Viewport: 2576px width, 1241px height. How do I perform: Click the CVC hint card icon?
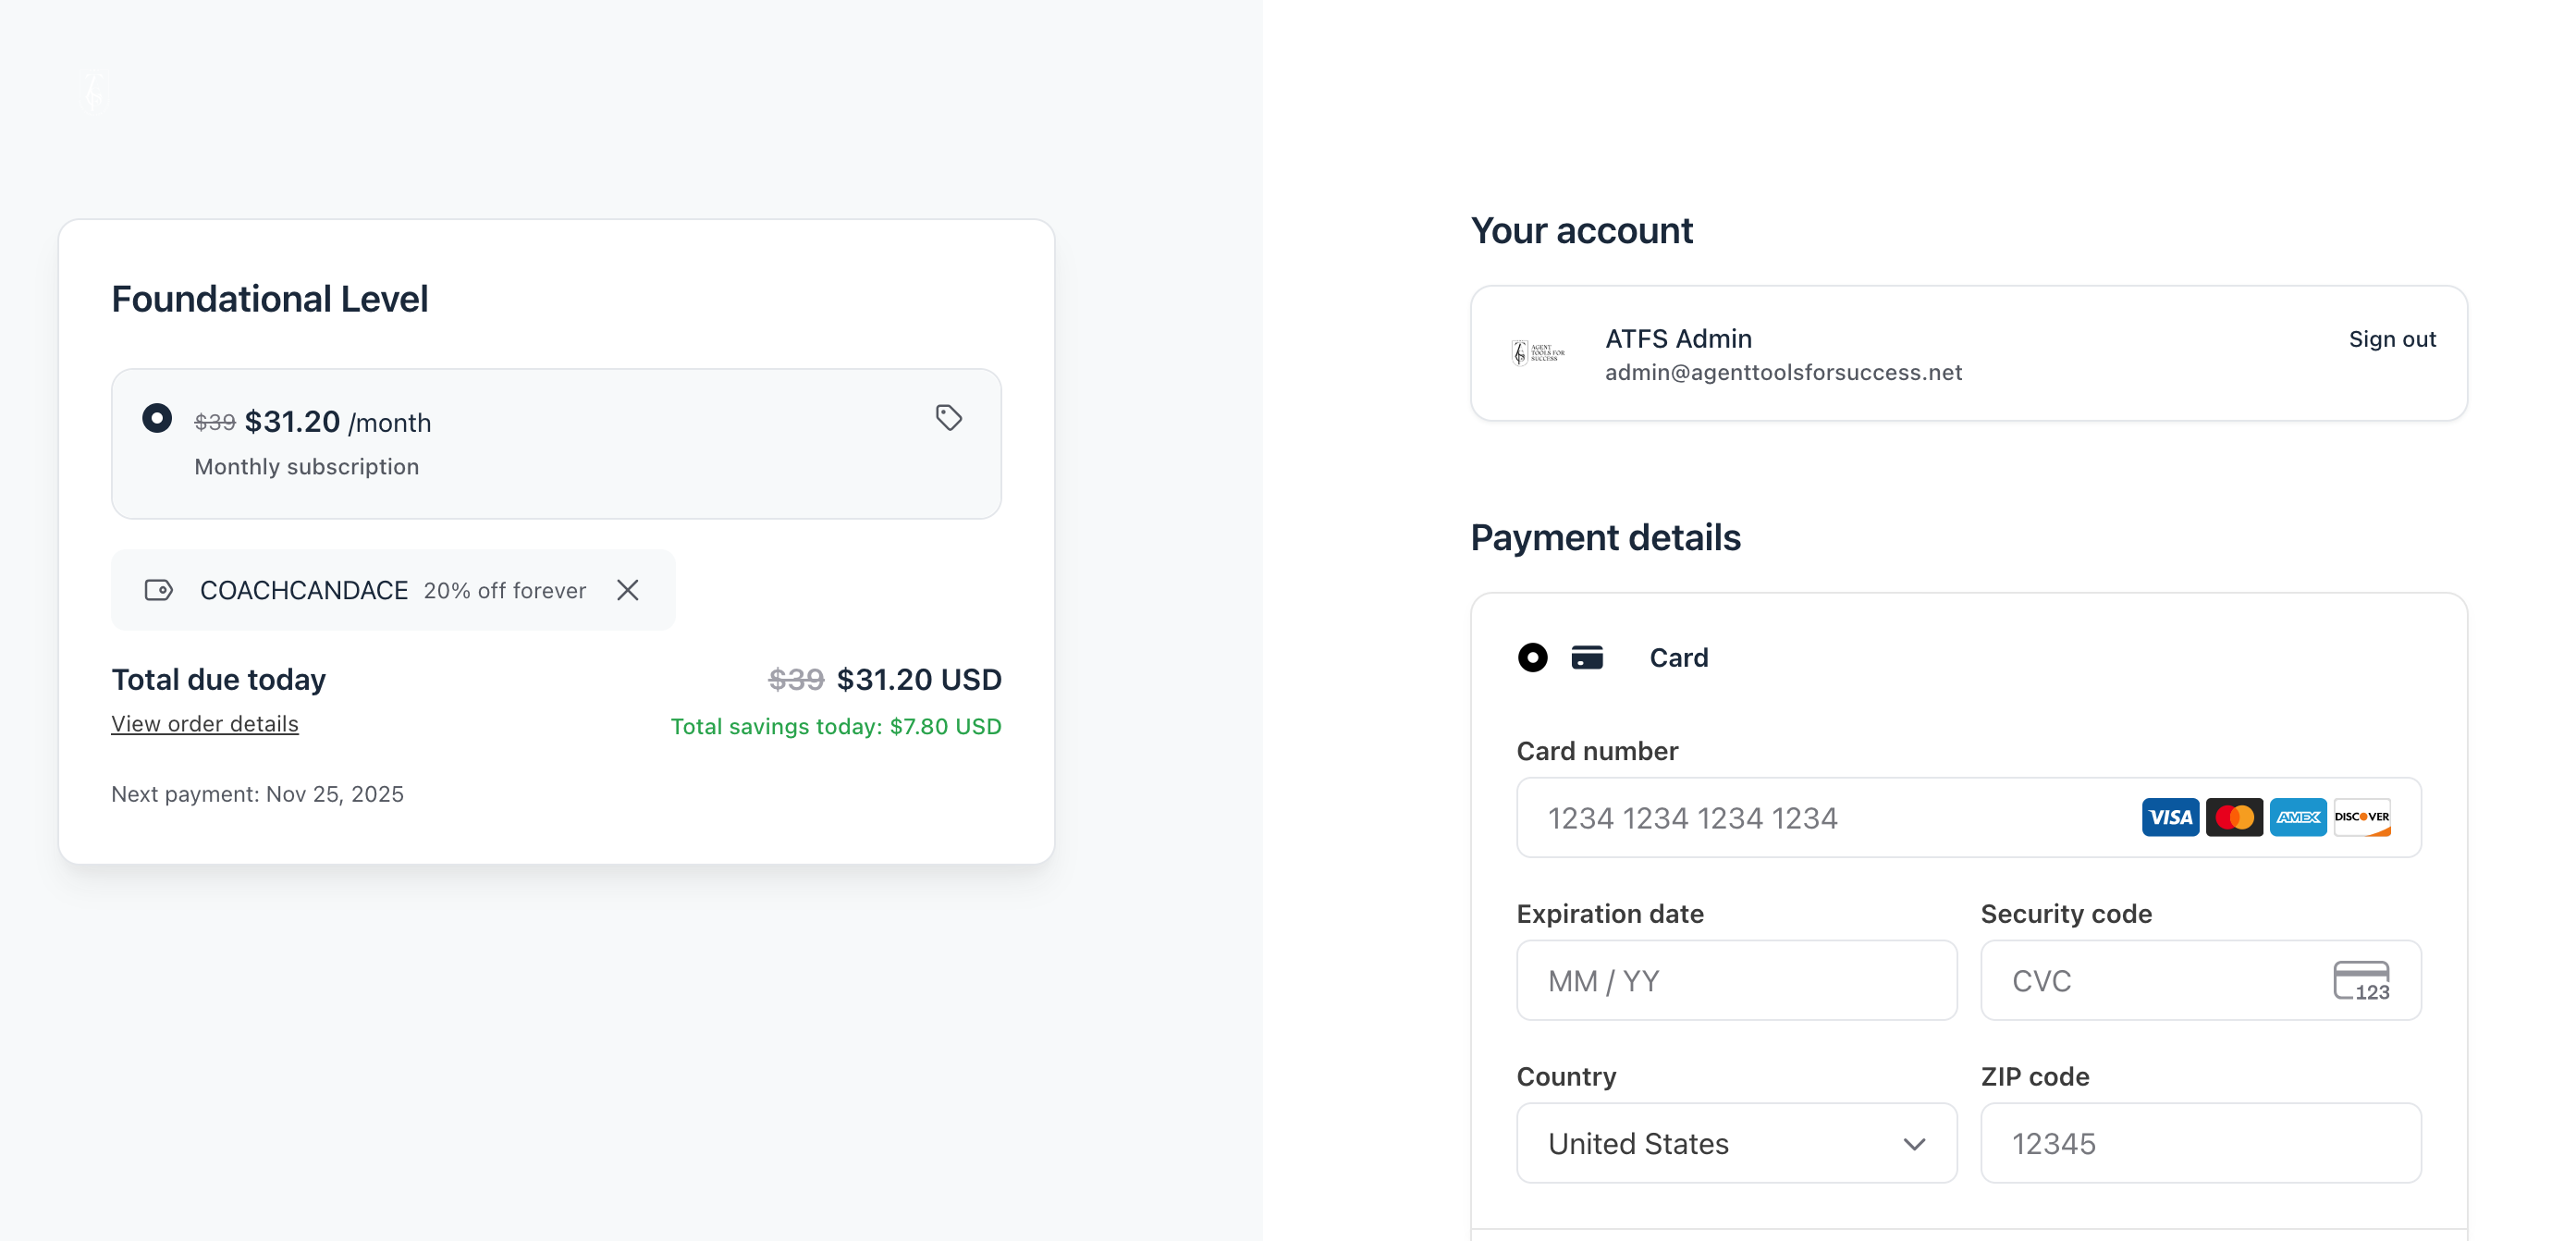pos(2361,980)
